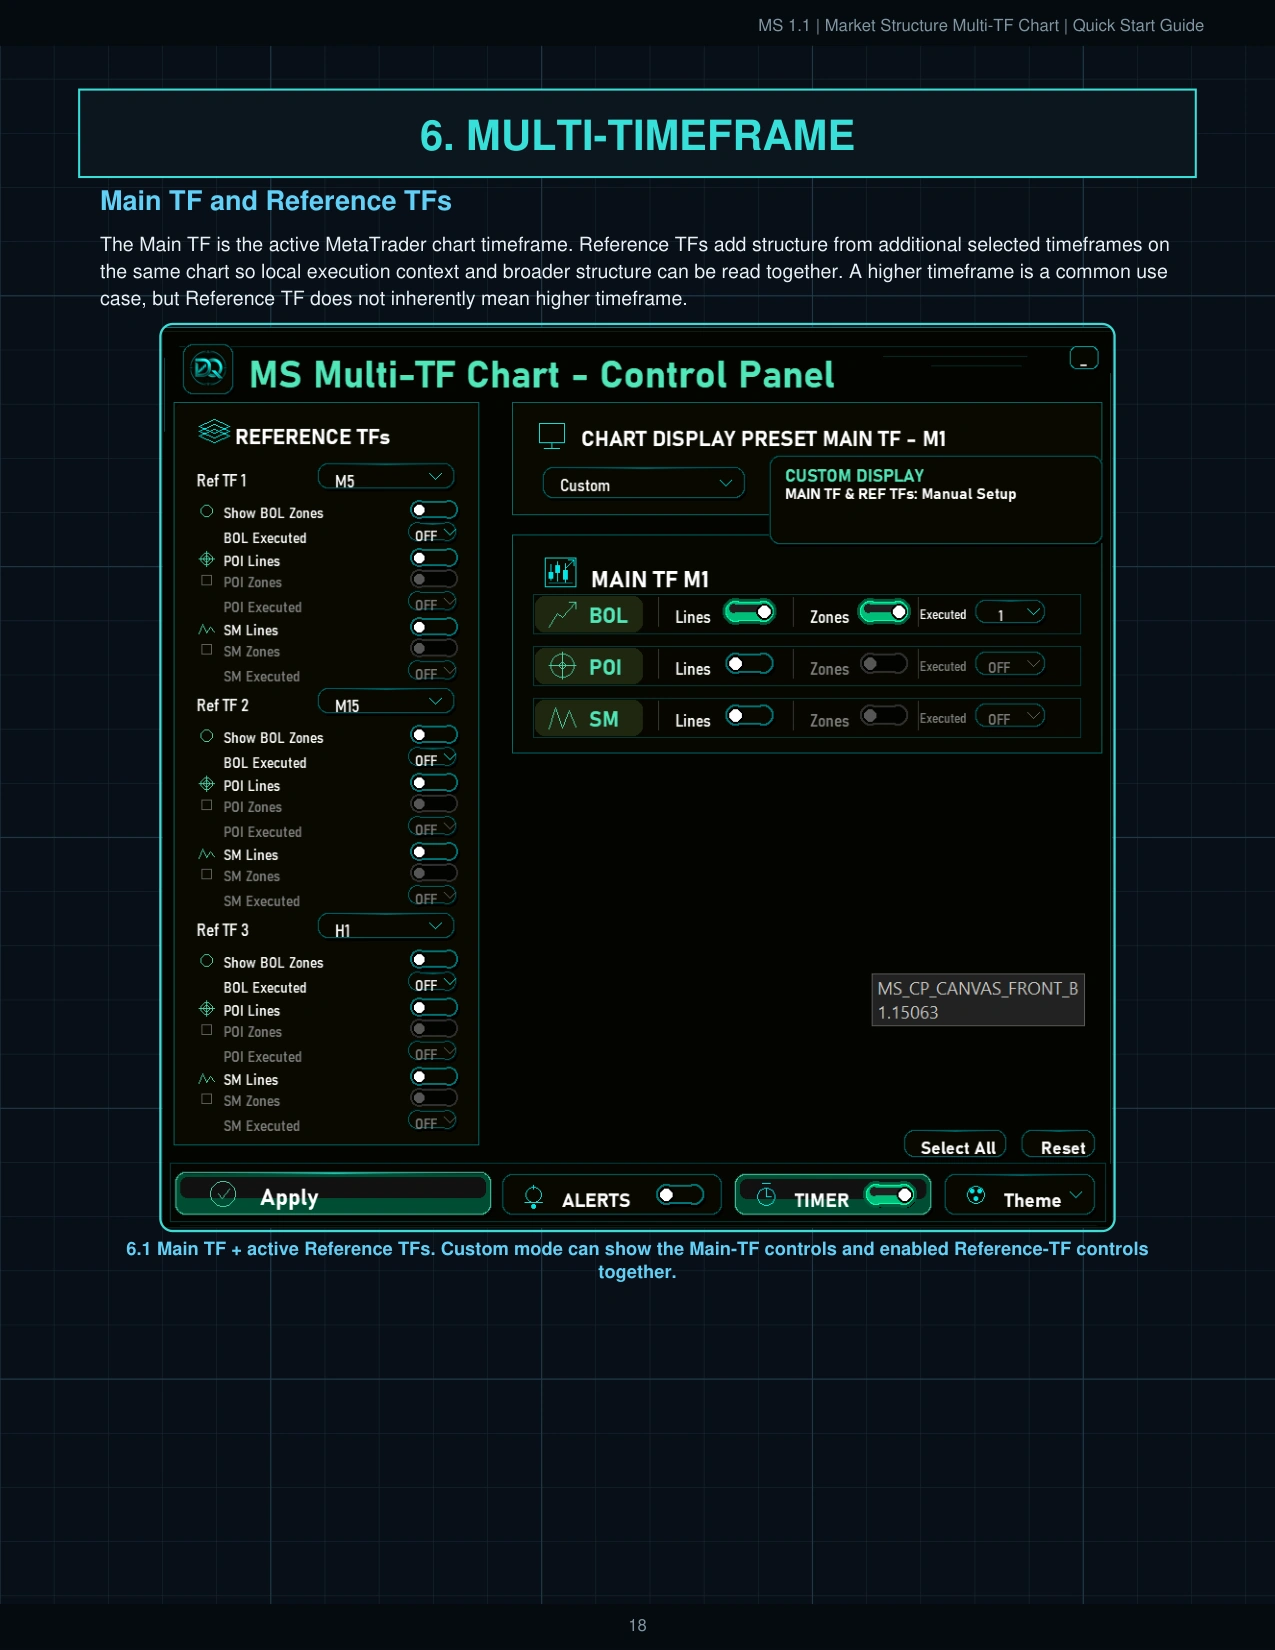Click the Main TF POI label button
Screen dimensions: 1275x1650
(x=588, y=667)
